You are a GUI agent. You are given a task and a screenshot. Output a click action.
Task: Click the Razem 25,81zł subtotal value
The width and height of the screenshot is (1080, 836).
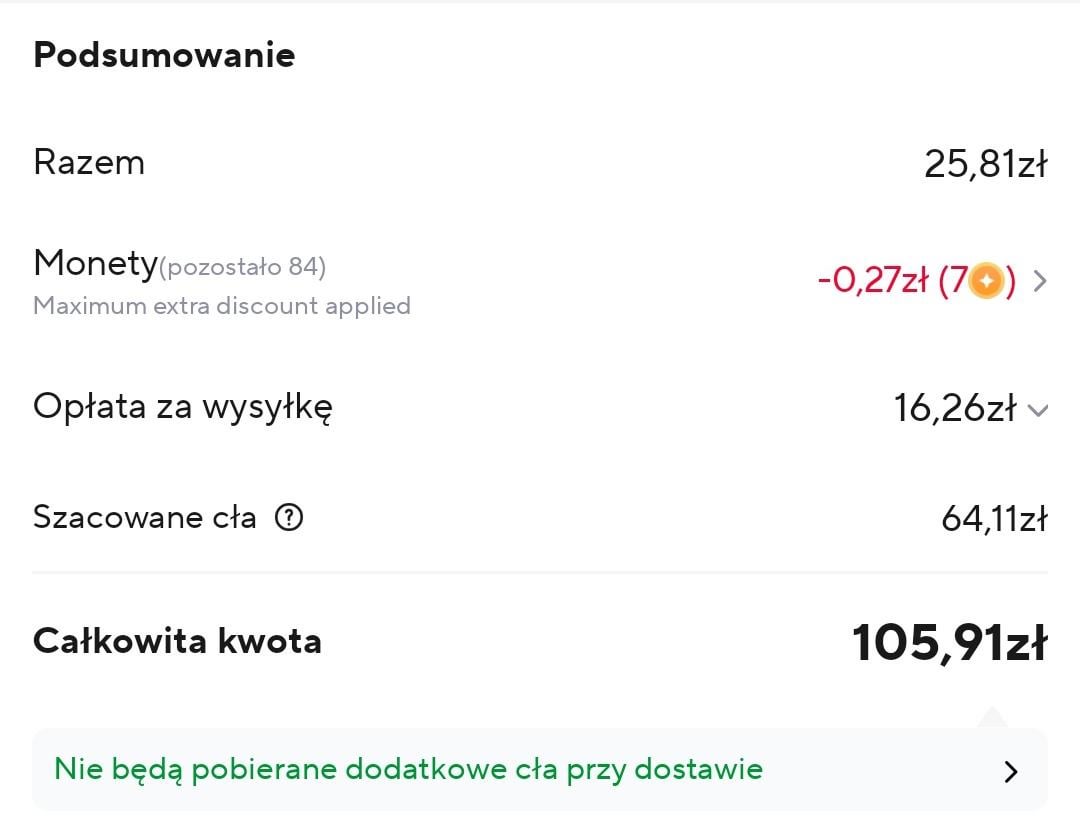(x=986, y=164)
